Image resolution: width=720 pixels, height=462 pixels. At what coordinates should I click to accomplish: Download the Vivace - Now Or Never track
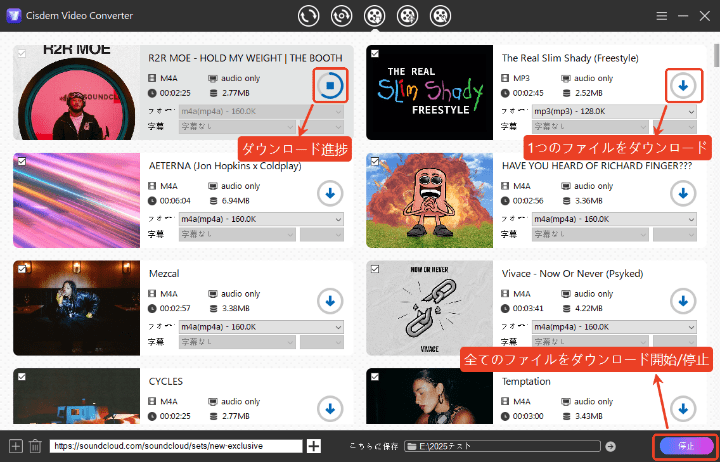pyautogui.click(x=682, y=300)
